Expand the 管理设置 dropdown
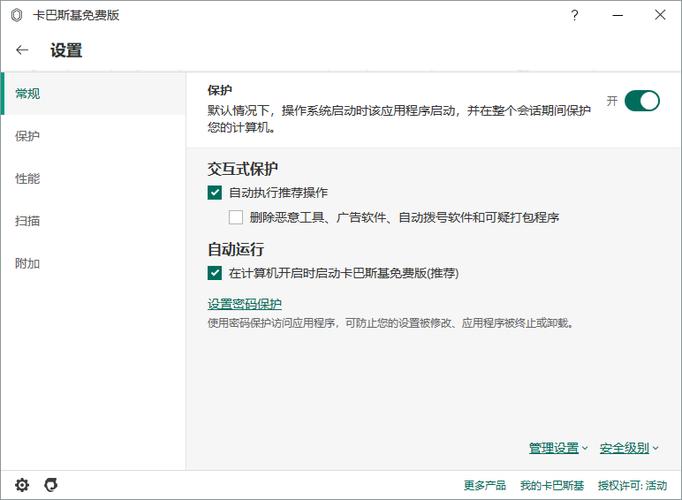 point(558,448)
